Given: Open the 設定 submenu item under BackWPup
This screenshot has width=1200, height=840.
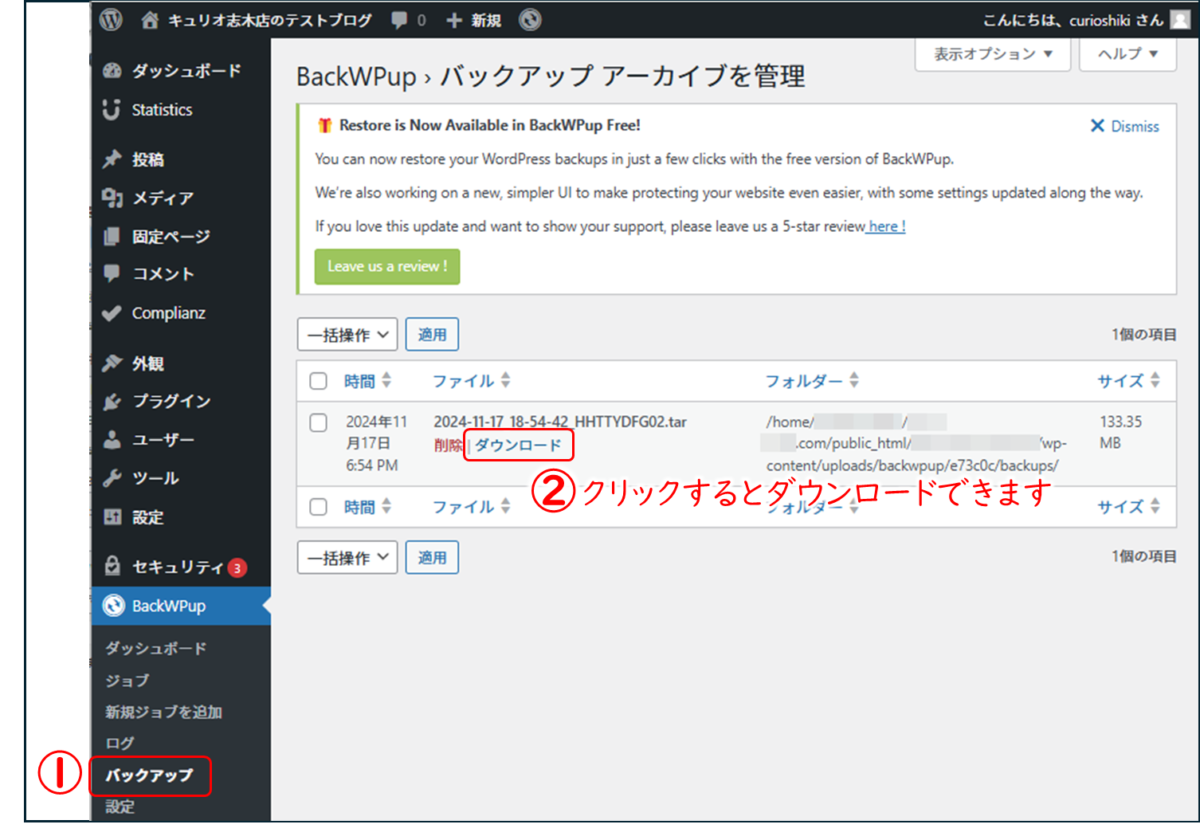Looking at the screenshot, I should pos(119,806).
